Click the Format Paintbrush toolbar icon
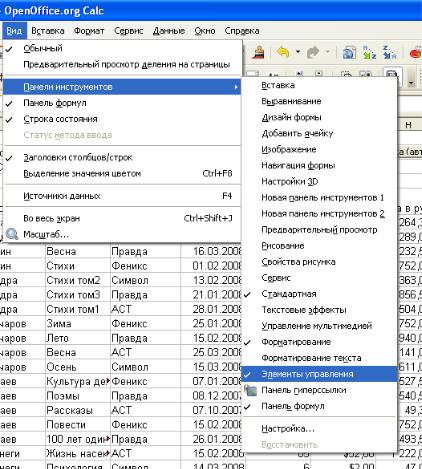 [x=258, y=53]
